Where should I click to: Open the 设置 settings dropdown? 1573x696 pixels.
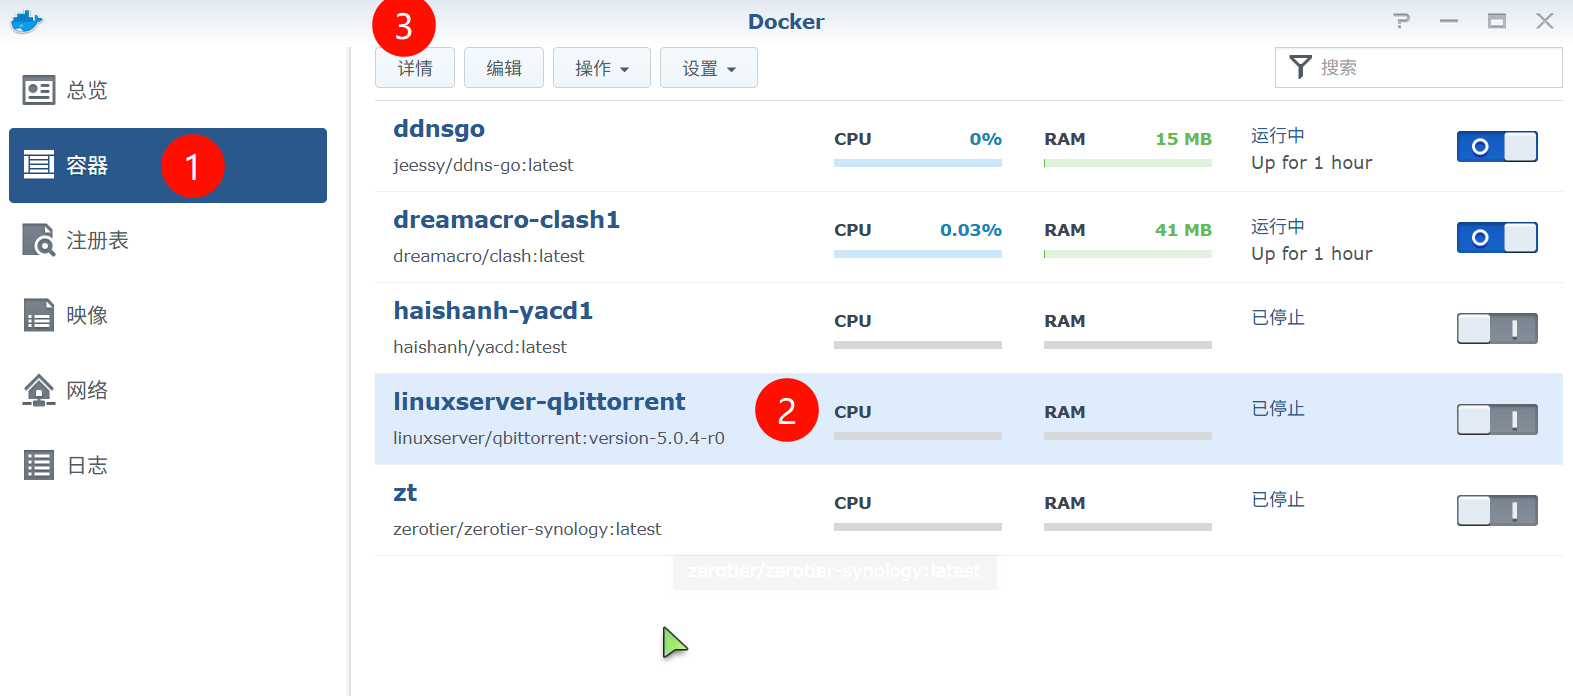point(709,68)
